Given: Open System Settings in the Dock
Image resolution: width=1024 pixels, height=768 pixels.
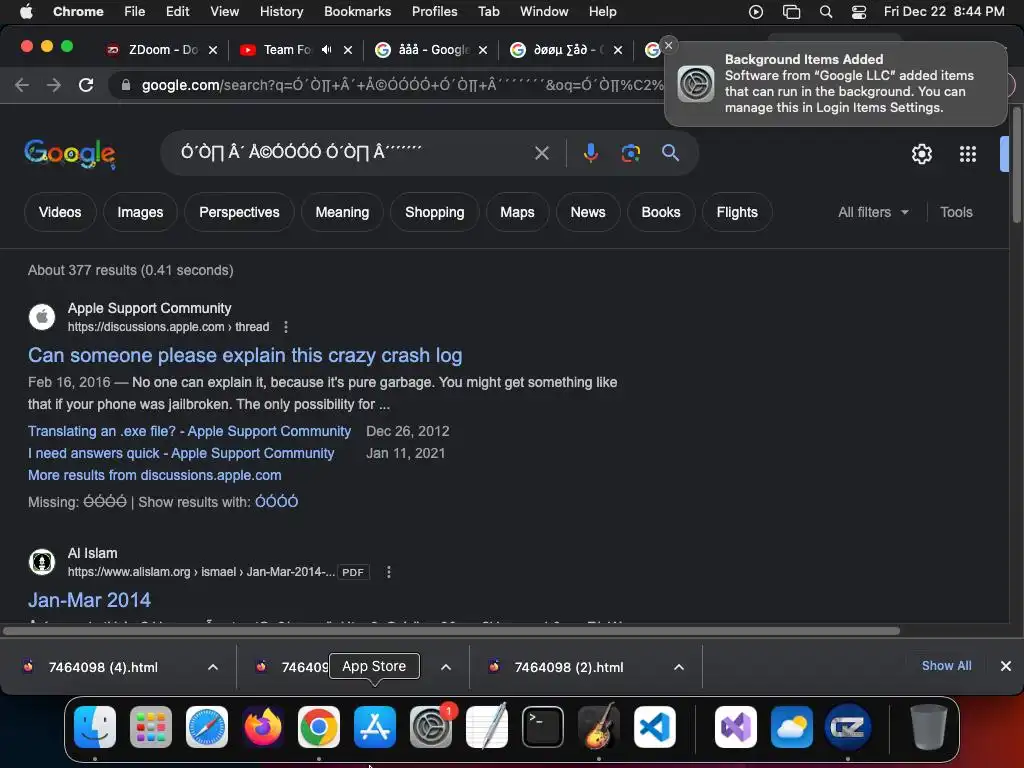Looking at the screenshot, I should pos(431,727).
